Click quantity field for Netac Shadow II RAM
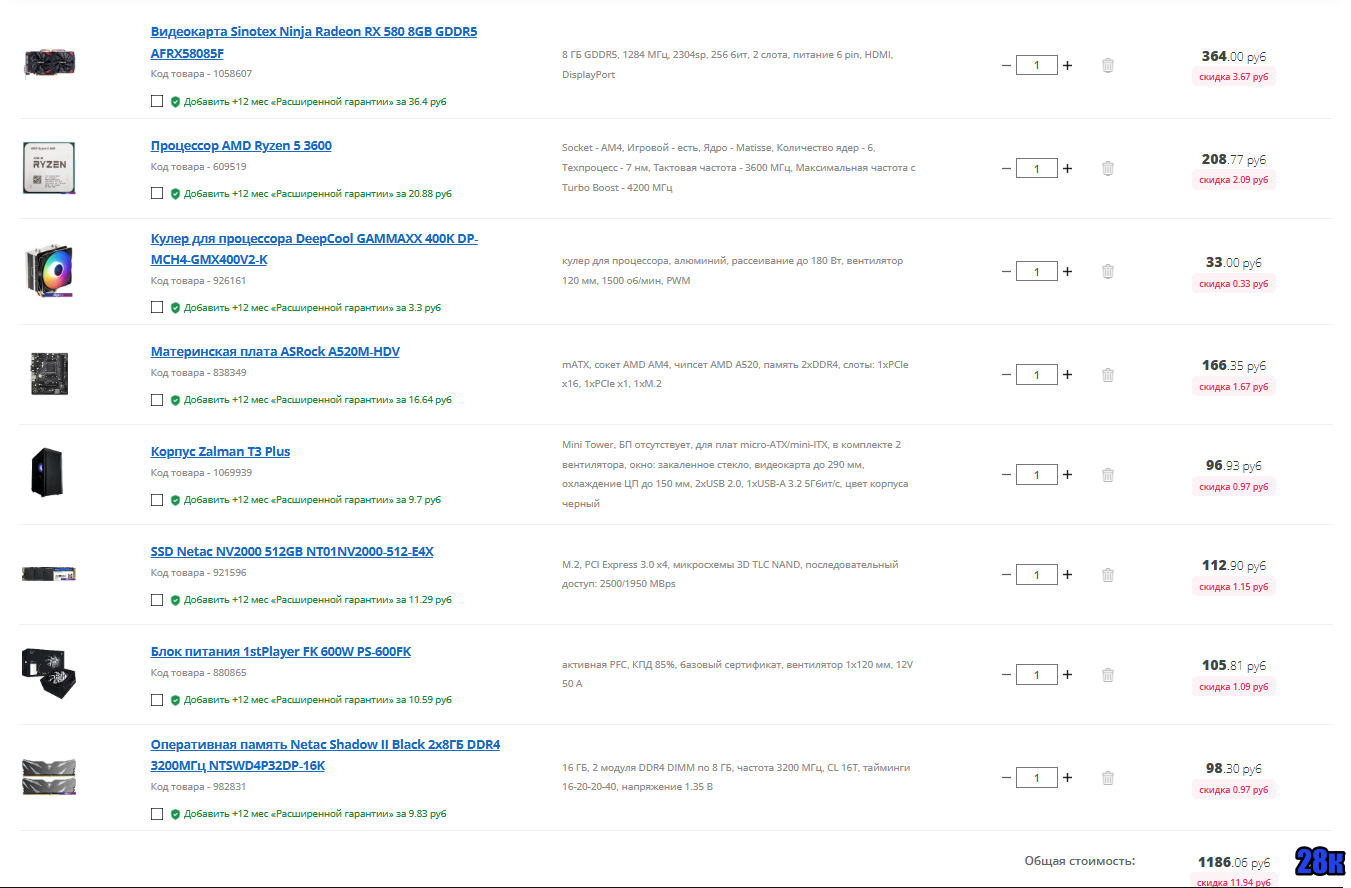1351x888 pixels. 1036,777
